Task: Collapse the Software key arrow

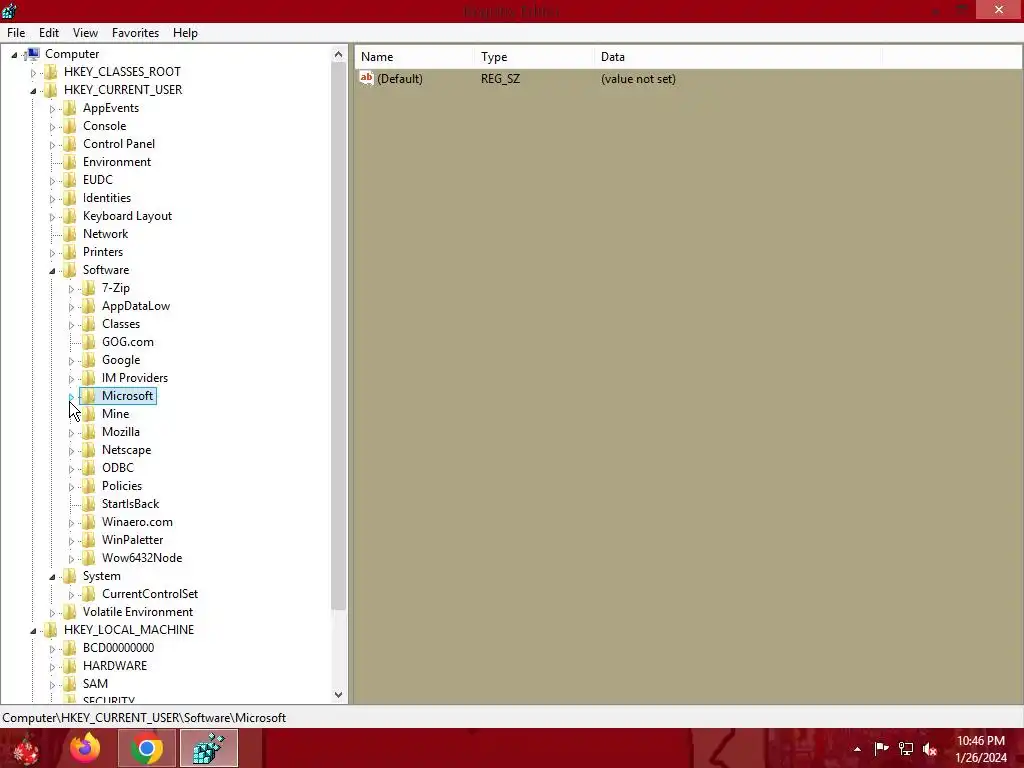Action: click(52, 271)
